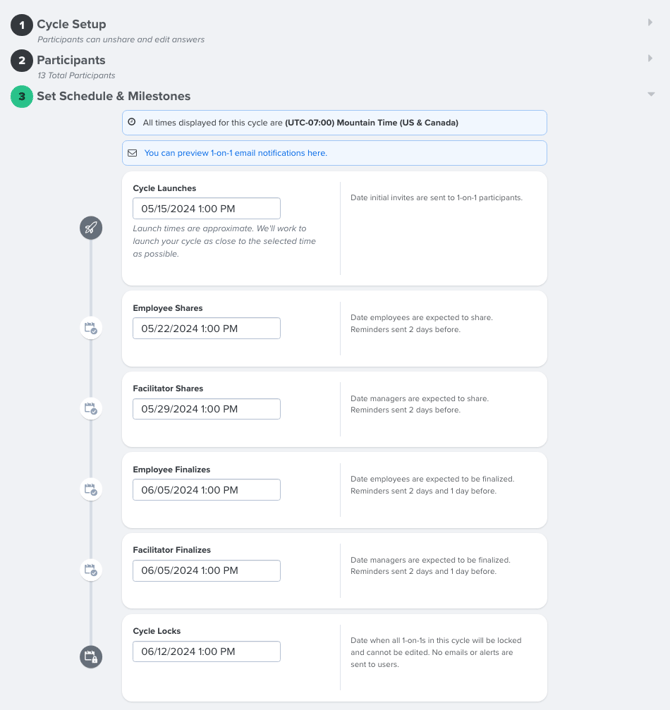The image size is (670, 710).
Task: Click the Employee Shares calendar milestone icon
Action: point(91,328)
